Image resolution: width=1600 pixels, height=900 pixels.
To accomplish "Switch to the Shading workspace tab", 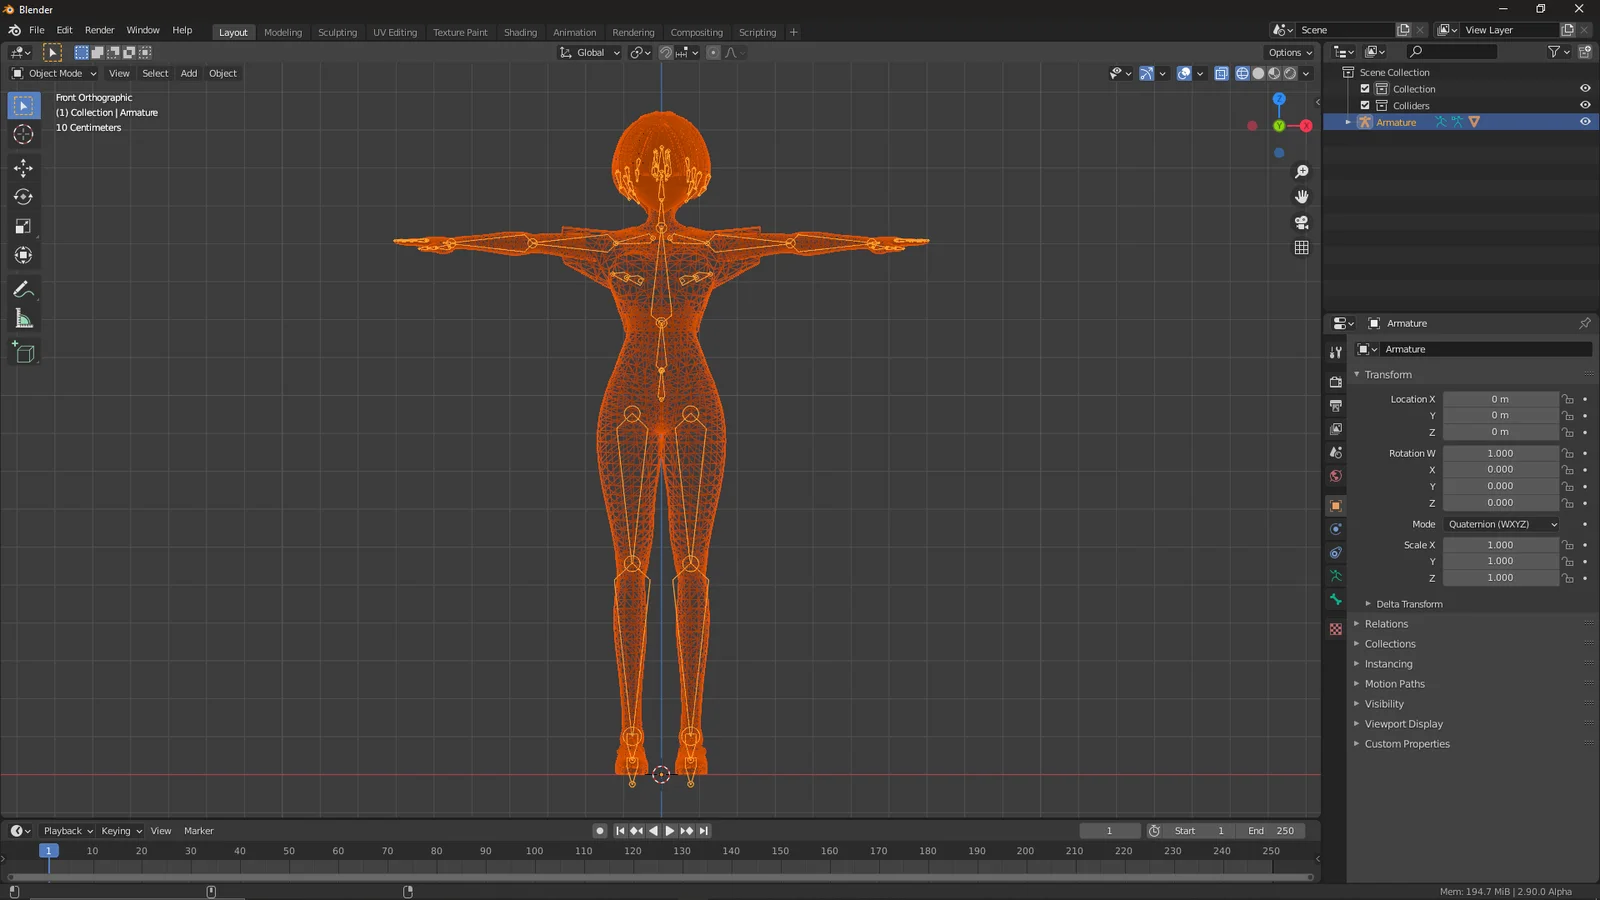I will pos(520,32).
